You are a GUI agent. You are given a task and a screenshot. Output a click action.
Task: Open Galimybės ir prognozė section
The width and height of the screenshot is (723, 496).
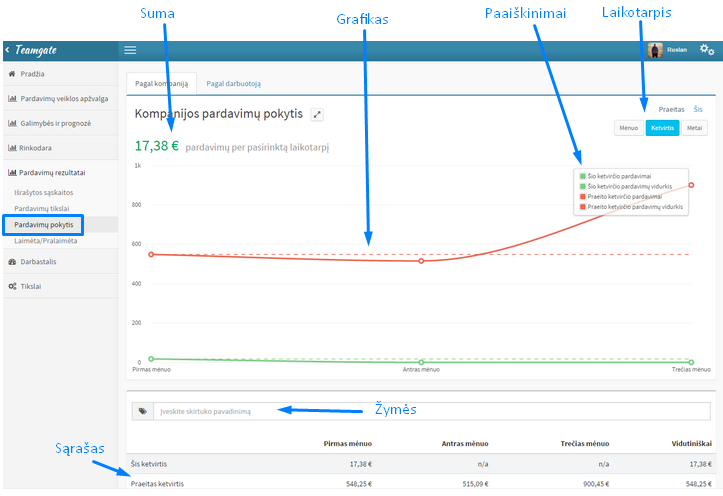point(60,123)
